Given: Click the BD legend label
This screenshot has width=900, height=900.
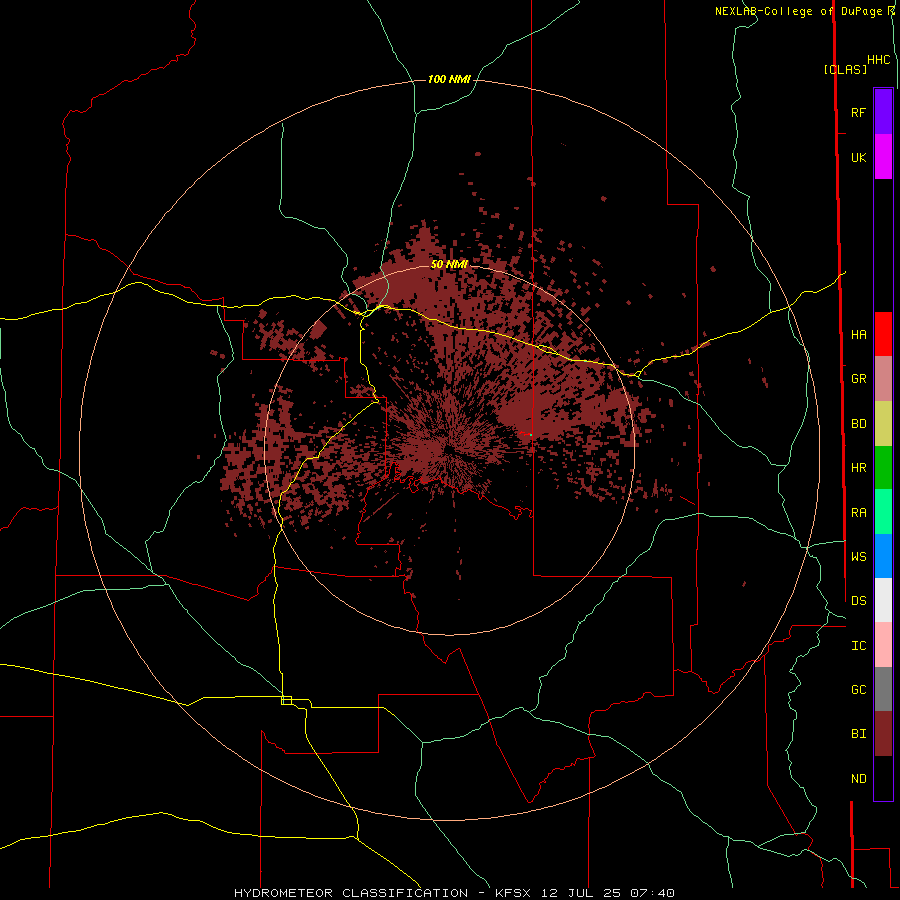Looking at the screenshot, I should [859, 424].
